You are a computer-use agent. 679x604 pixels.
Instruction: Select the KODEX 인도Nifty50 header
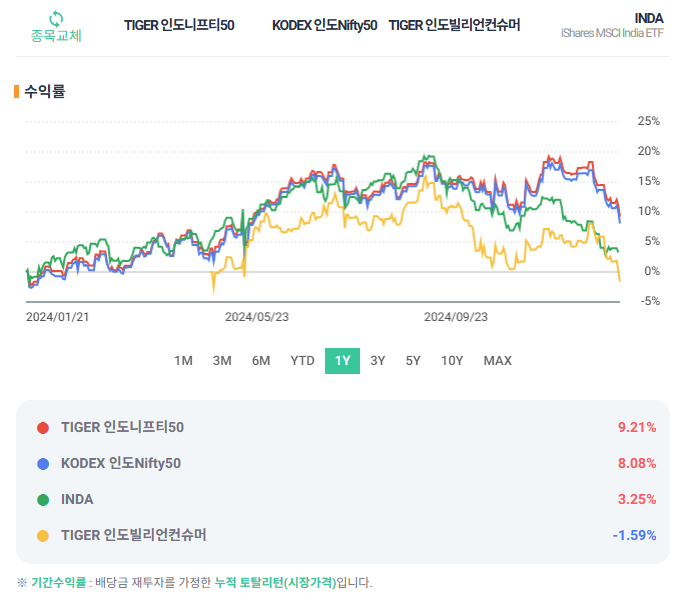tap(324, 26)
